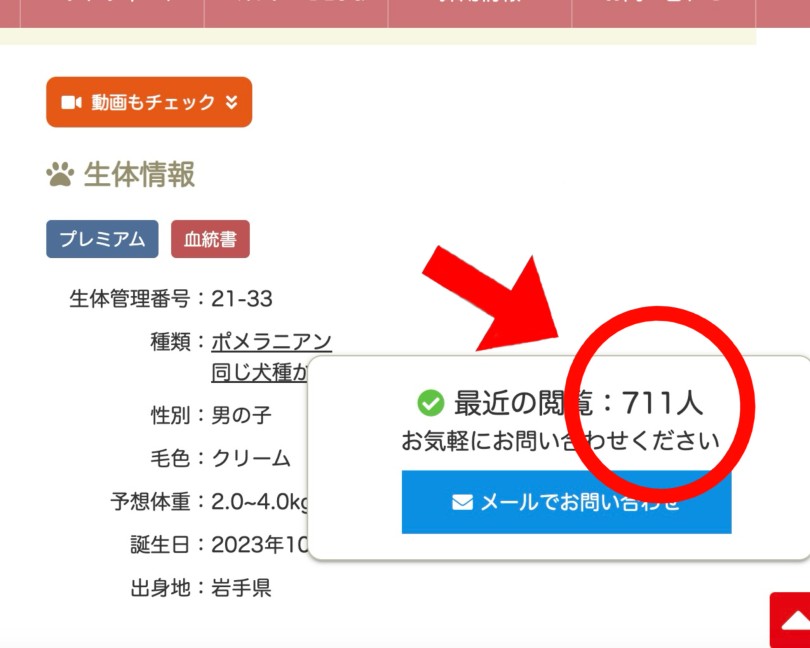
Task: Click the 生体管理番号 value 21-33
Action: pyautogui.click(x=241, y=298)
